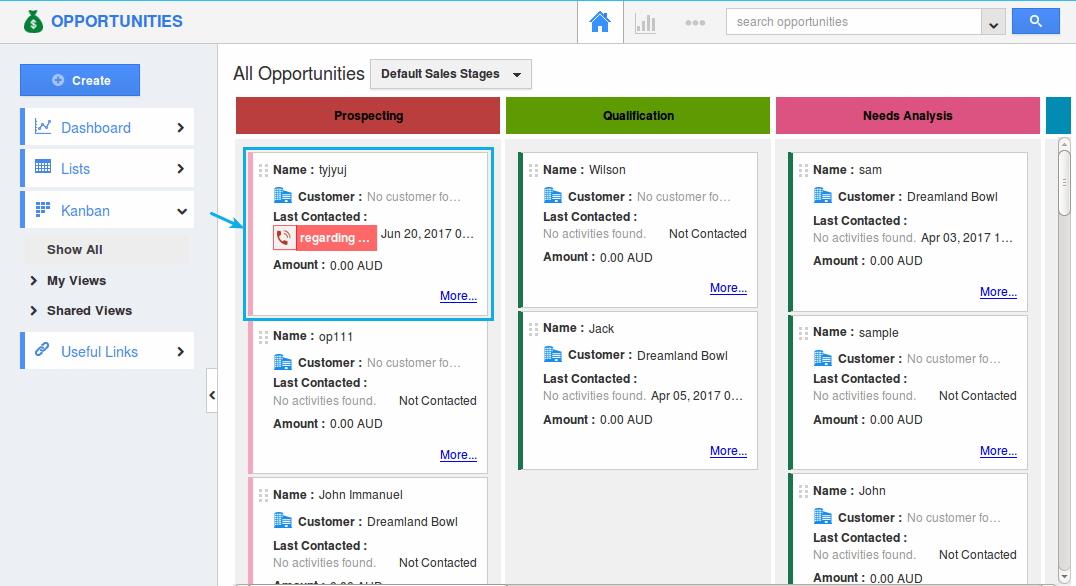
Task: Click the chain-link icon beside Useful Links
Action: click(41, 351)
